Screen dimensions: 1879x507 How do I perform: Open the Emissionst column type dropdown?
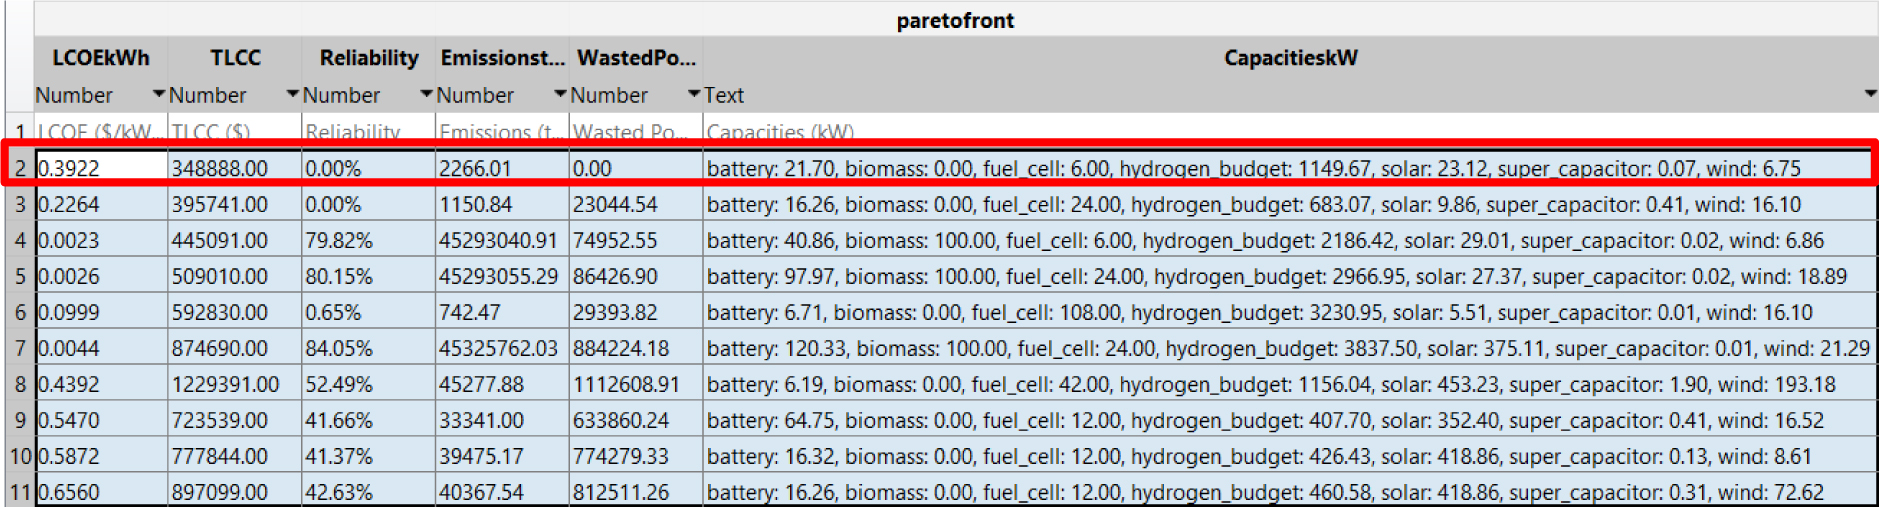click(560, 94)
